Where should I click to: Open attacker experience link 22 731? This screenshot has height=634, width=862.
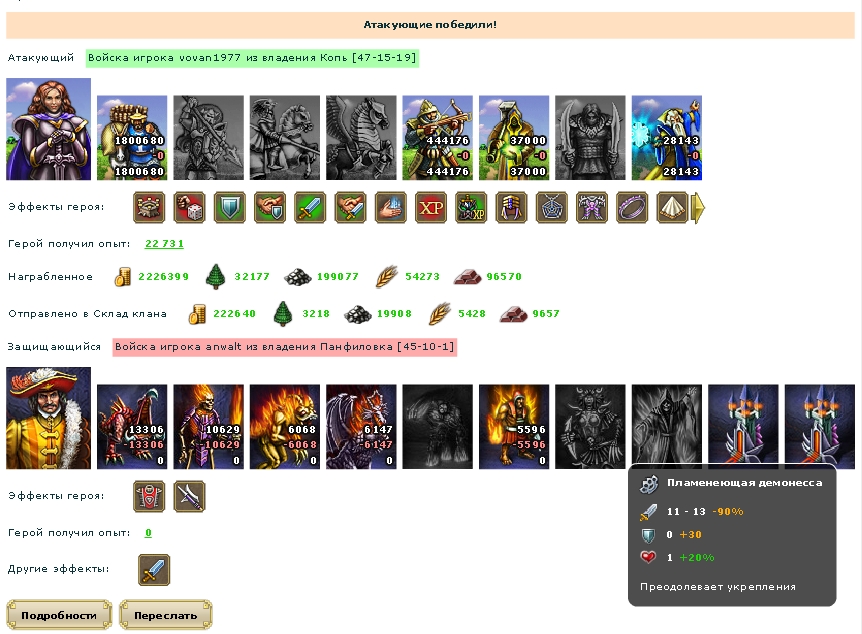(x=164, y=244)
